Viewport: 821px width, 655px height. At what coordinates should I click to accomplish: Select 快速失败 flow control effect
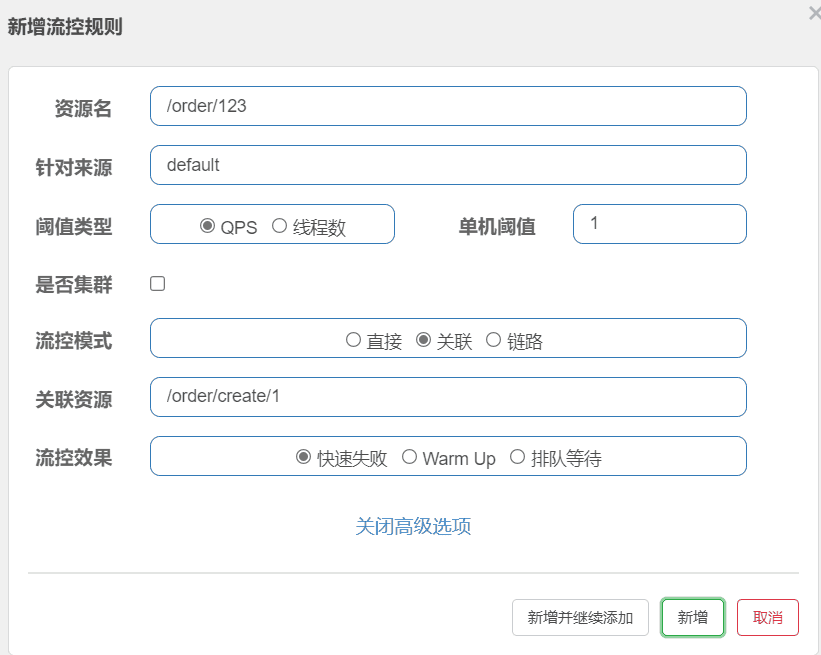[304, 457]
